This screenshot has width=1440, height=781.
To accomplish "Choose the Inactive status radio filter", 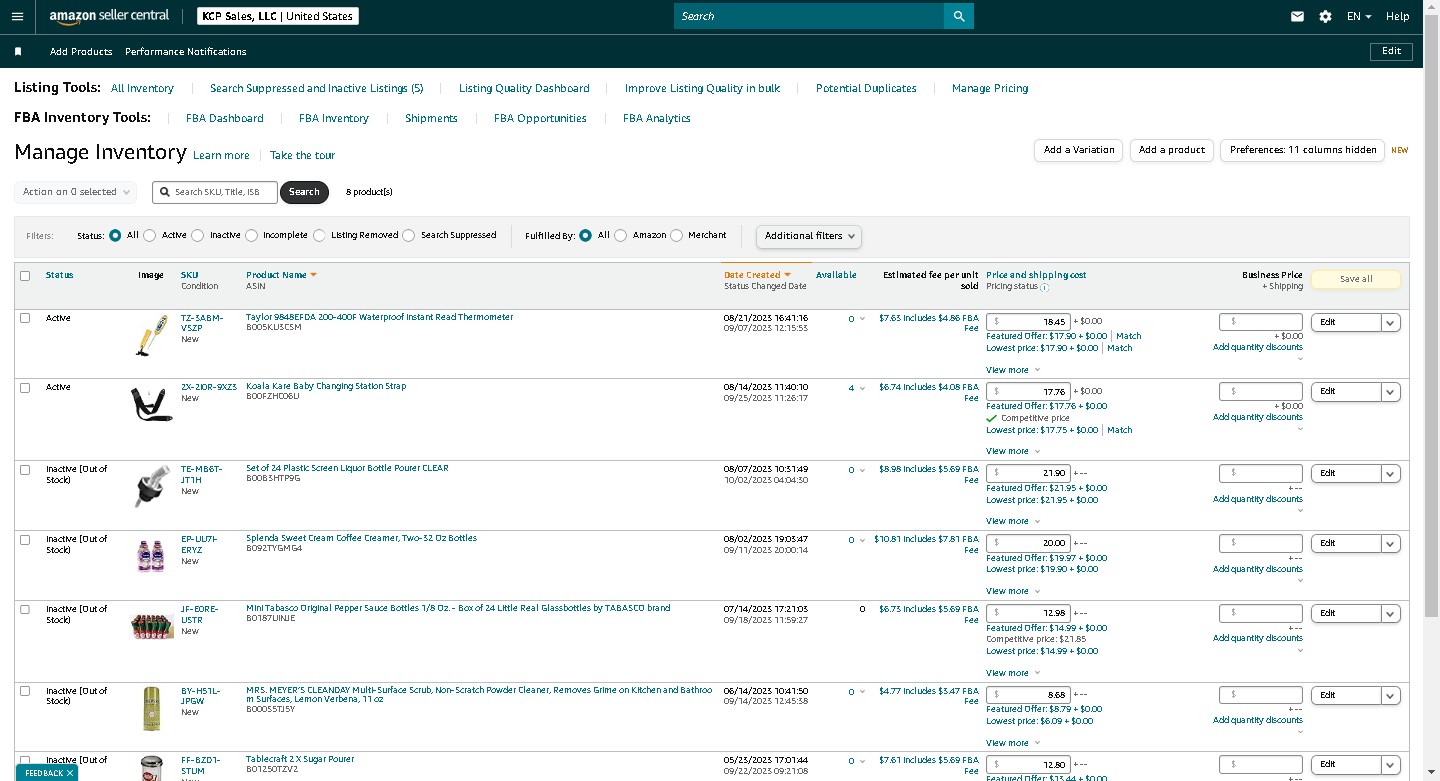I will [x=197, y=236].
